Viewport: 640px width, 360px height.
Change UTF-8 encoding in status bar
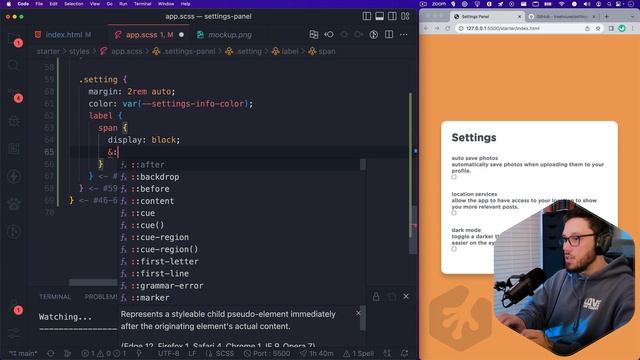168,353
